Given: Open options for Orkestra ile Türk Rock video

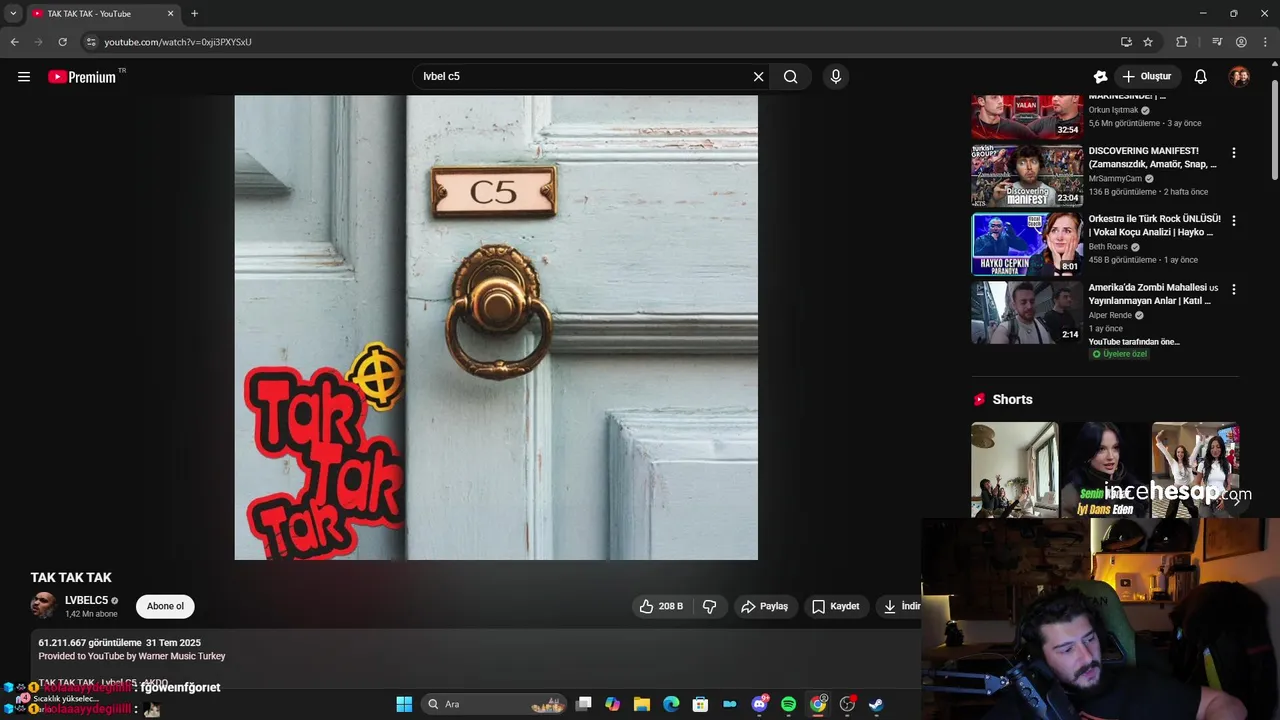Looking at the screenshot, I should click(x=1233, y=220).
